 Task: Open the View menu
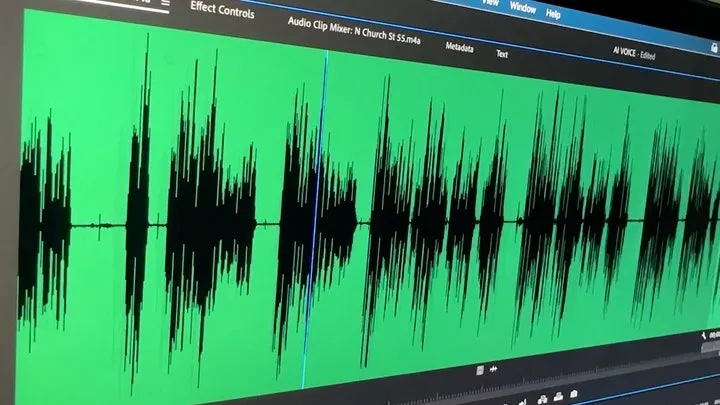pyautogui.click(x=490, y=3)
